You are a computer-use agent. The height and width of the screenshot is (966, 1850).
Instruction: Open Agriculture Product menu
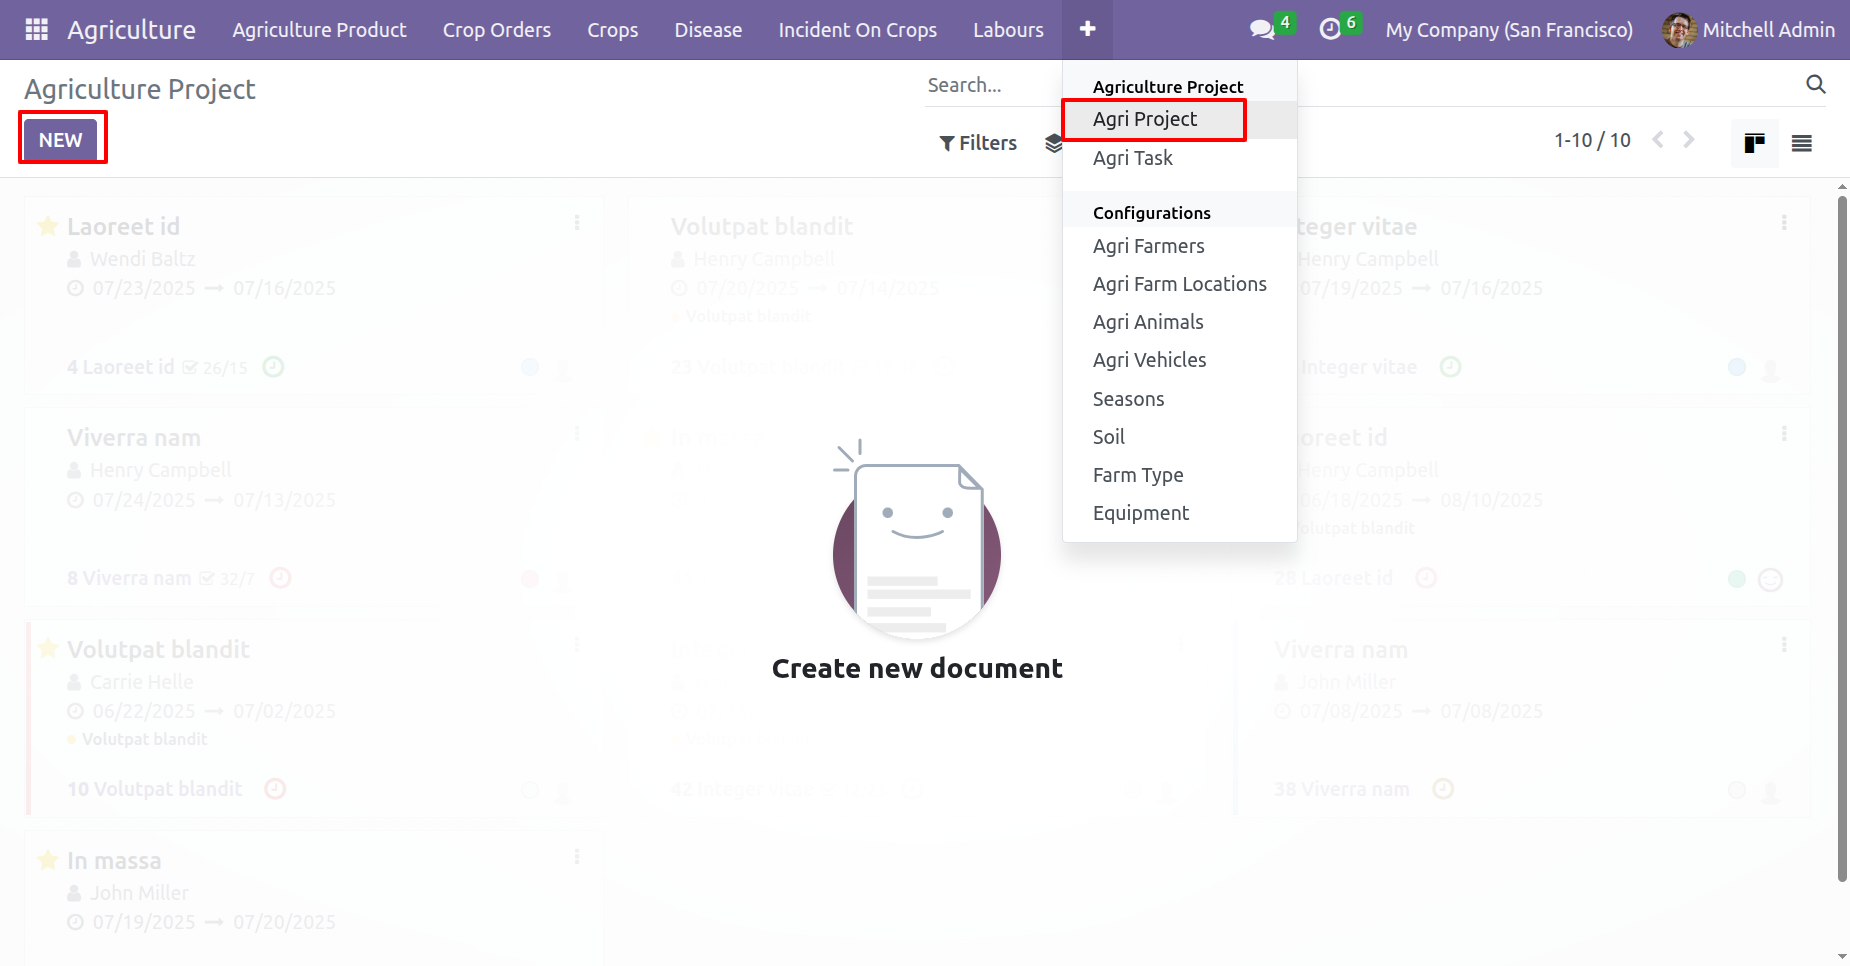(x=319, y=30)
